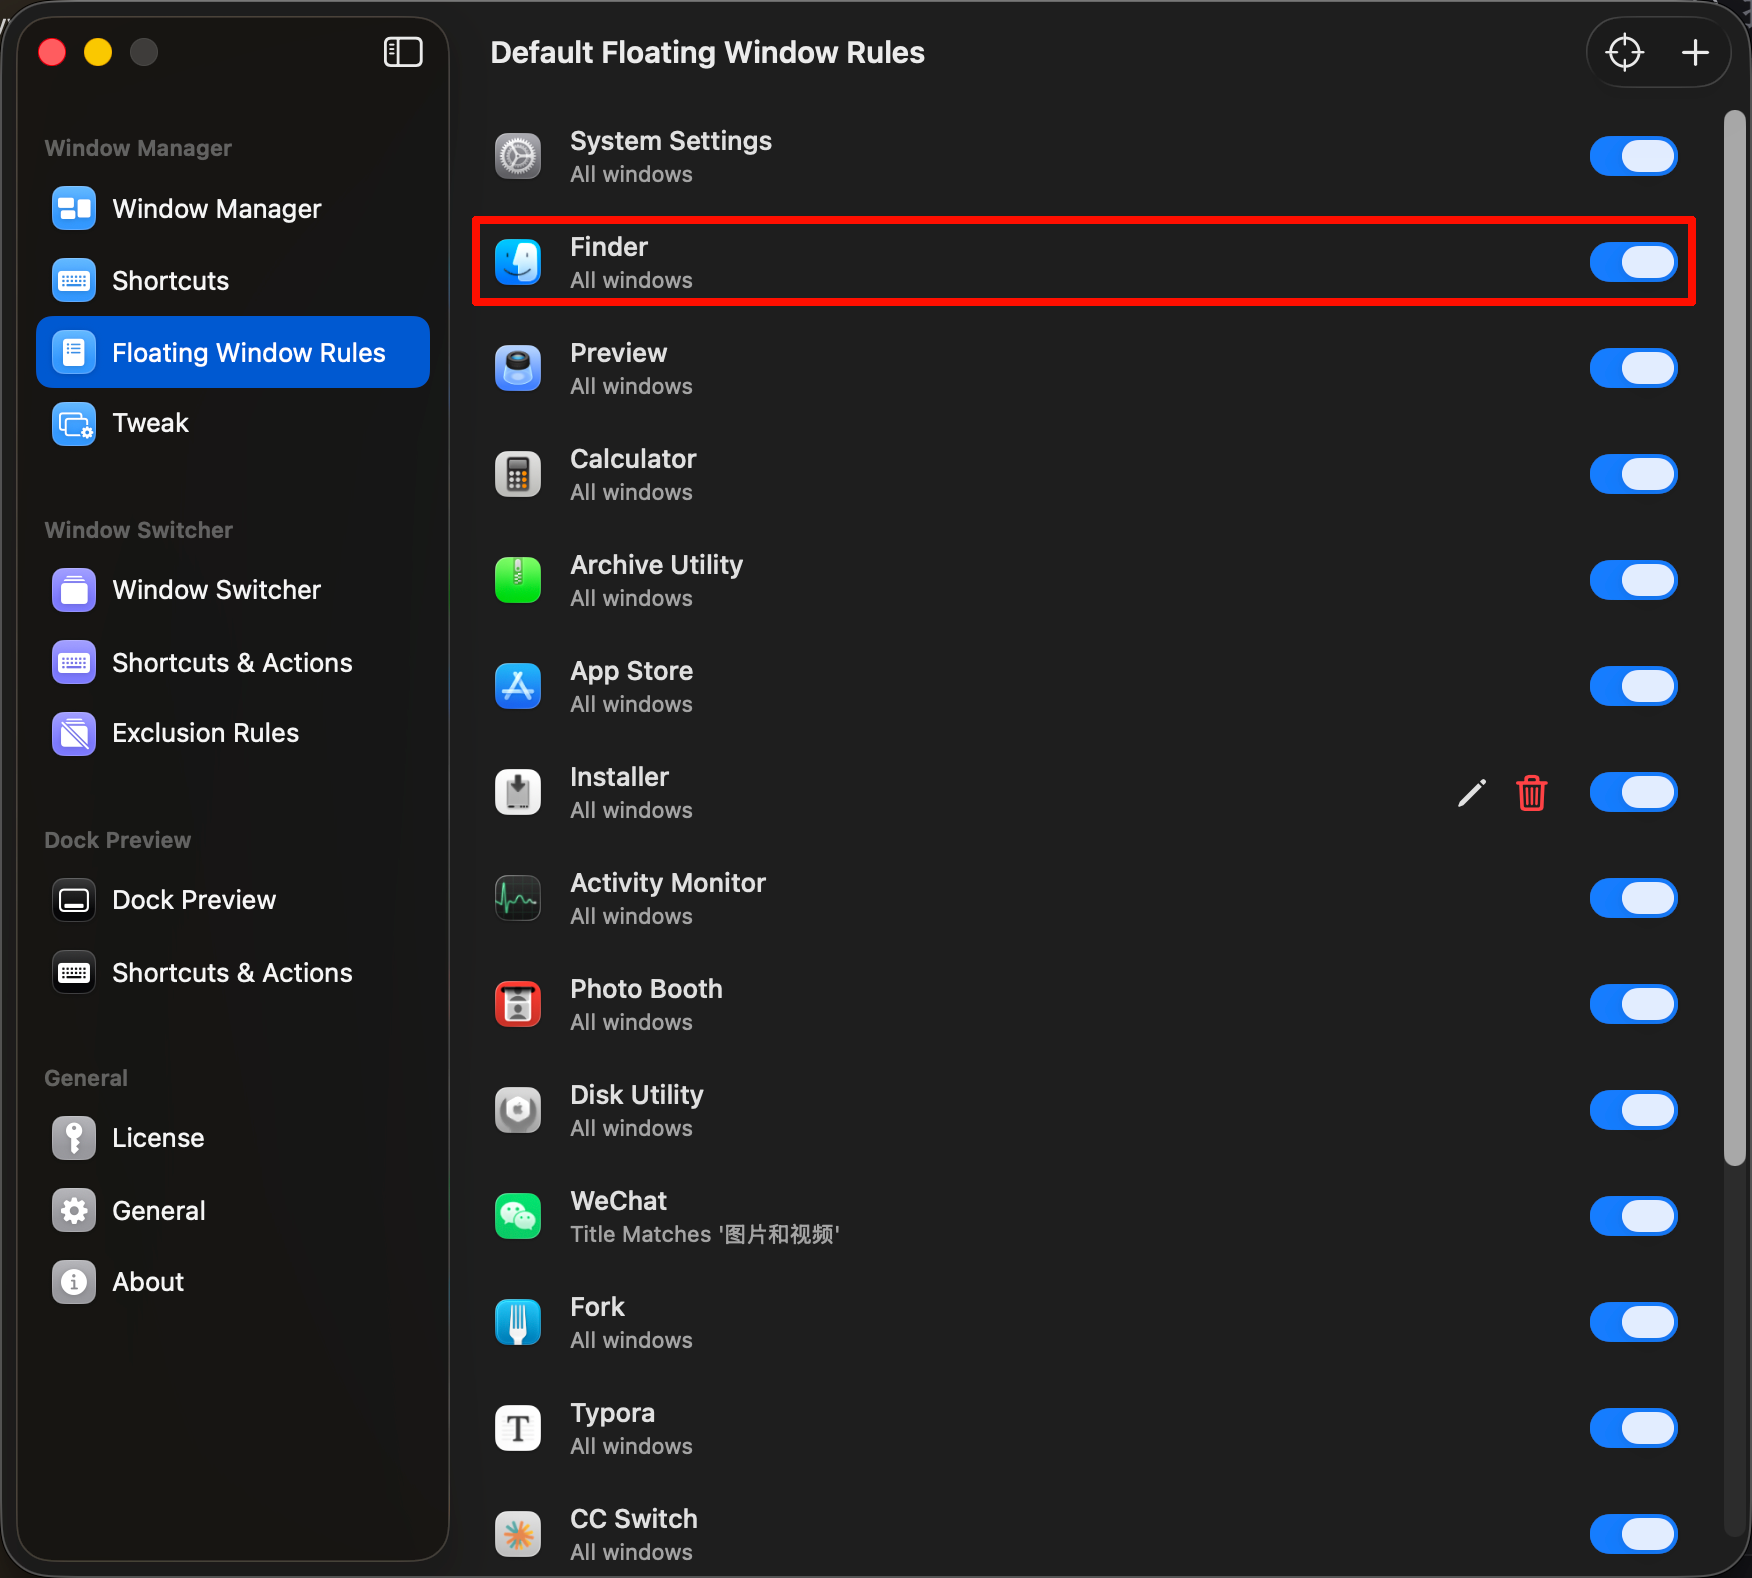Image resolution: width=1752 pixels, height=1578 pixels.
Task: Open Window Manager in the sidebar
Action: pyautogui.click(x=233, y=208)
